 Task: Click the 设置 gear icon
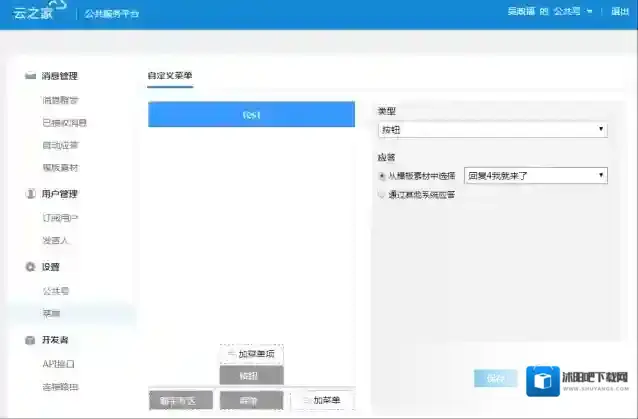click(x=30, y=267)
